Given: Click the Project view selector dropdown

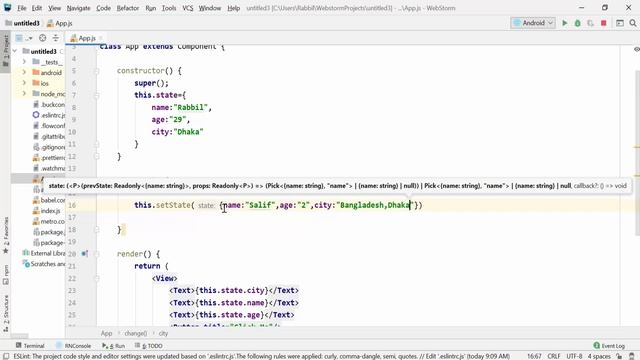Looking at the screenshot, I should click(23, 38).
